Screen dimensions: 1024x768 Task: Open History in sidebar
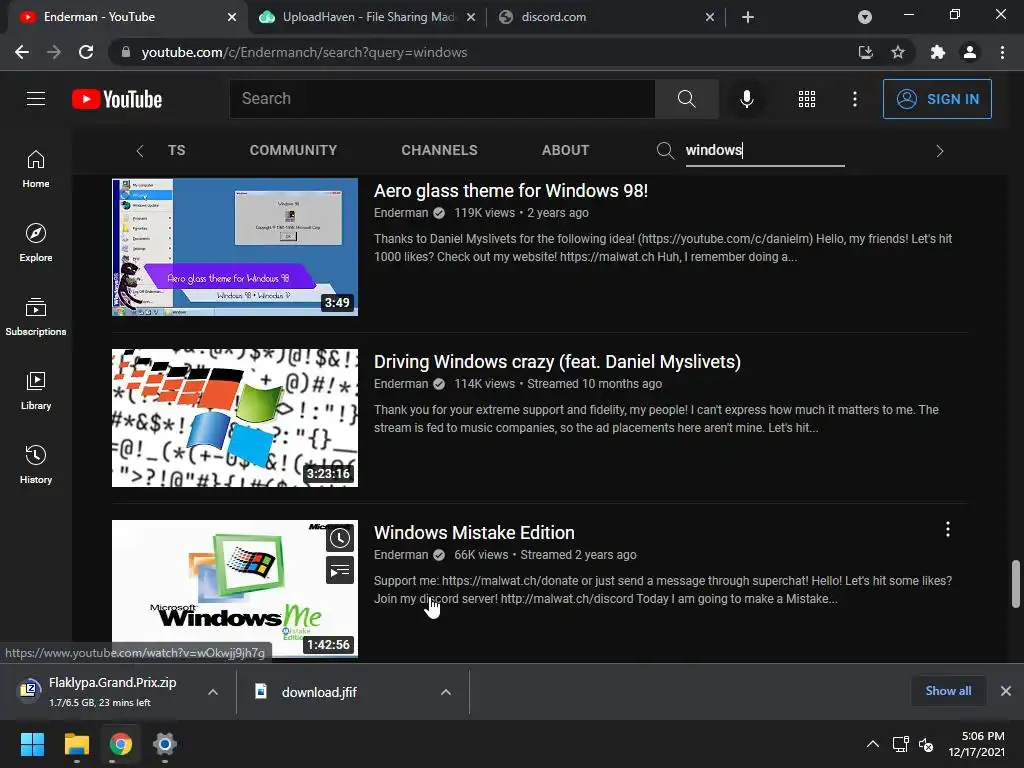[36, 464]
